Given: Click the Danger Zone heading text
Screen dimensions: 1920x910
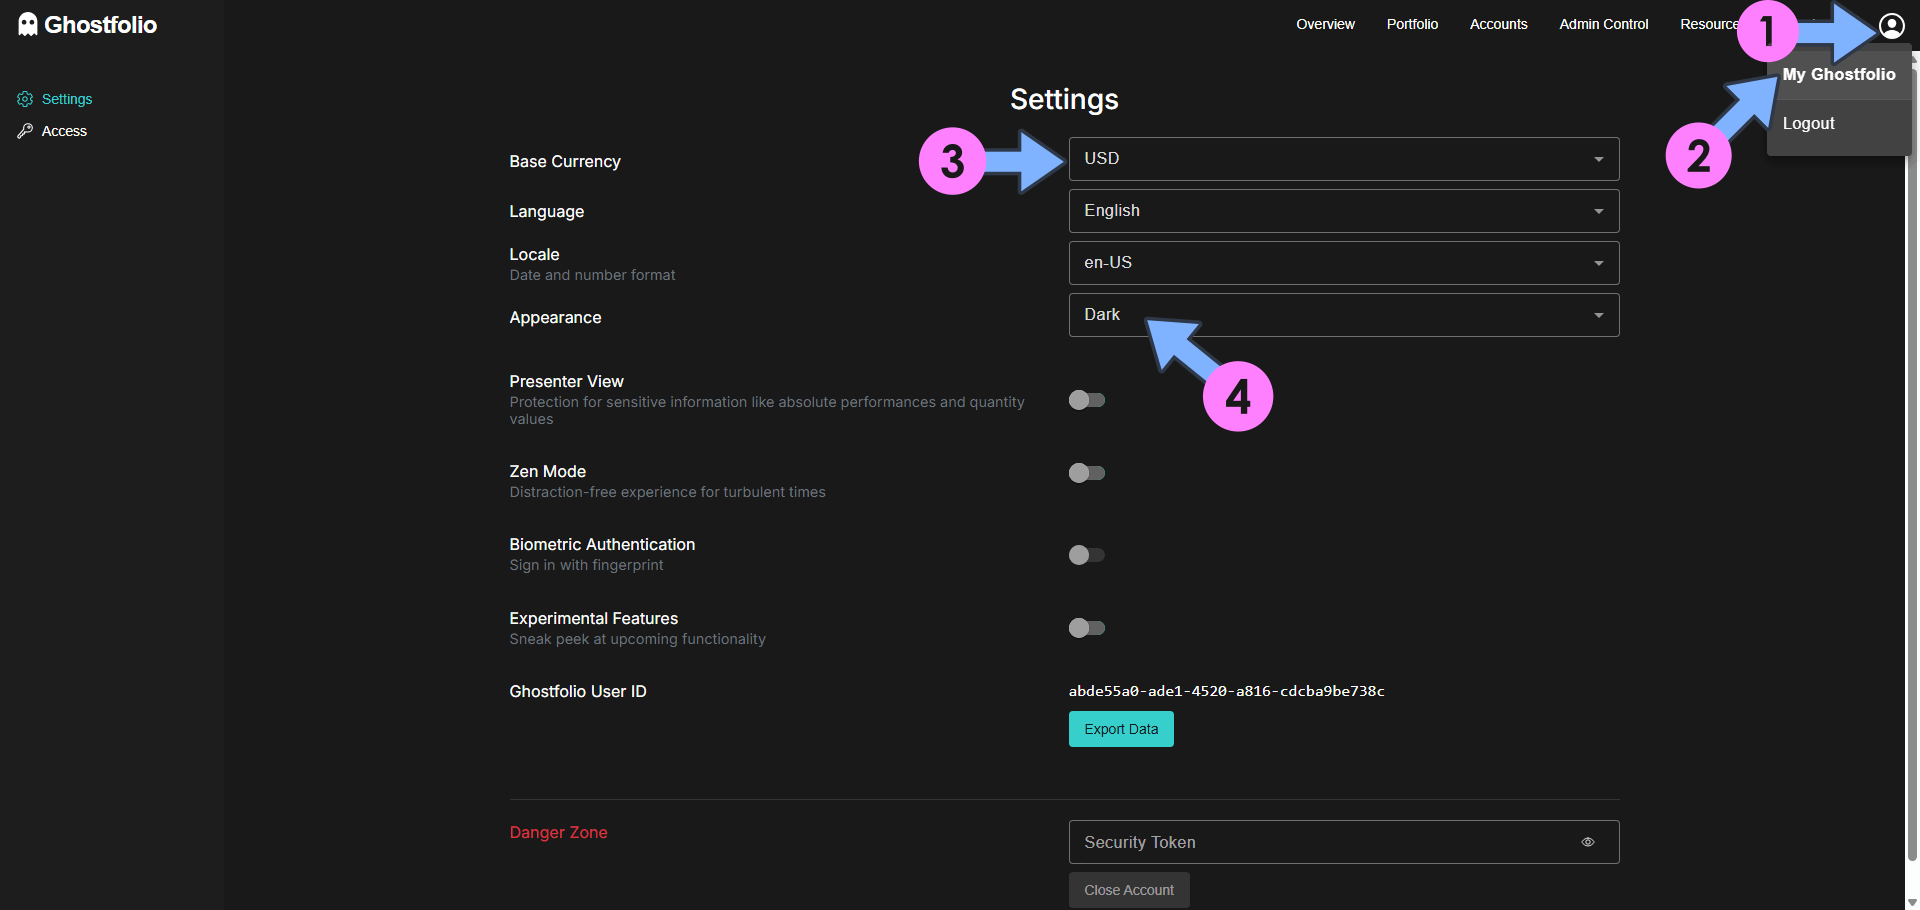Looking at the screenshot, I should point(558,832).
